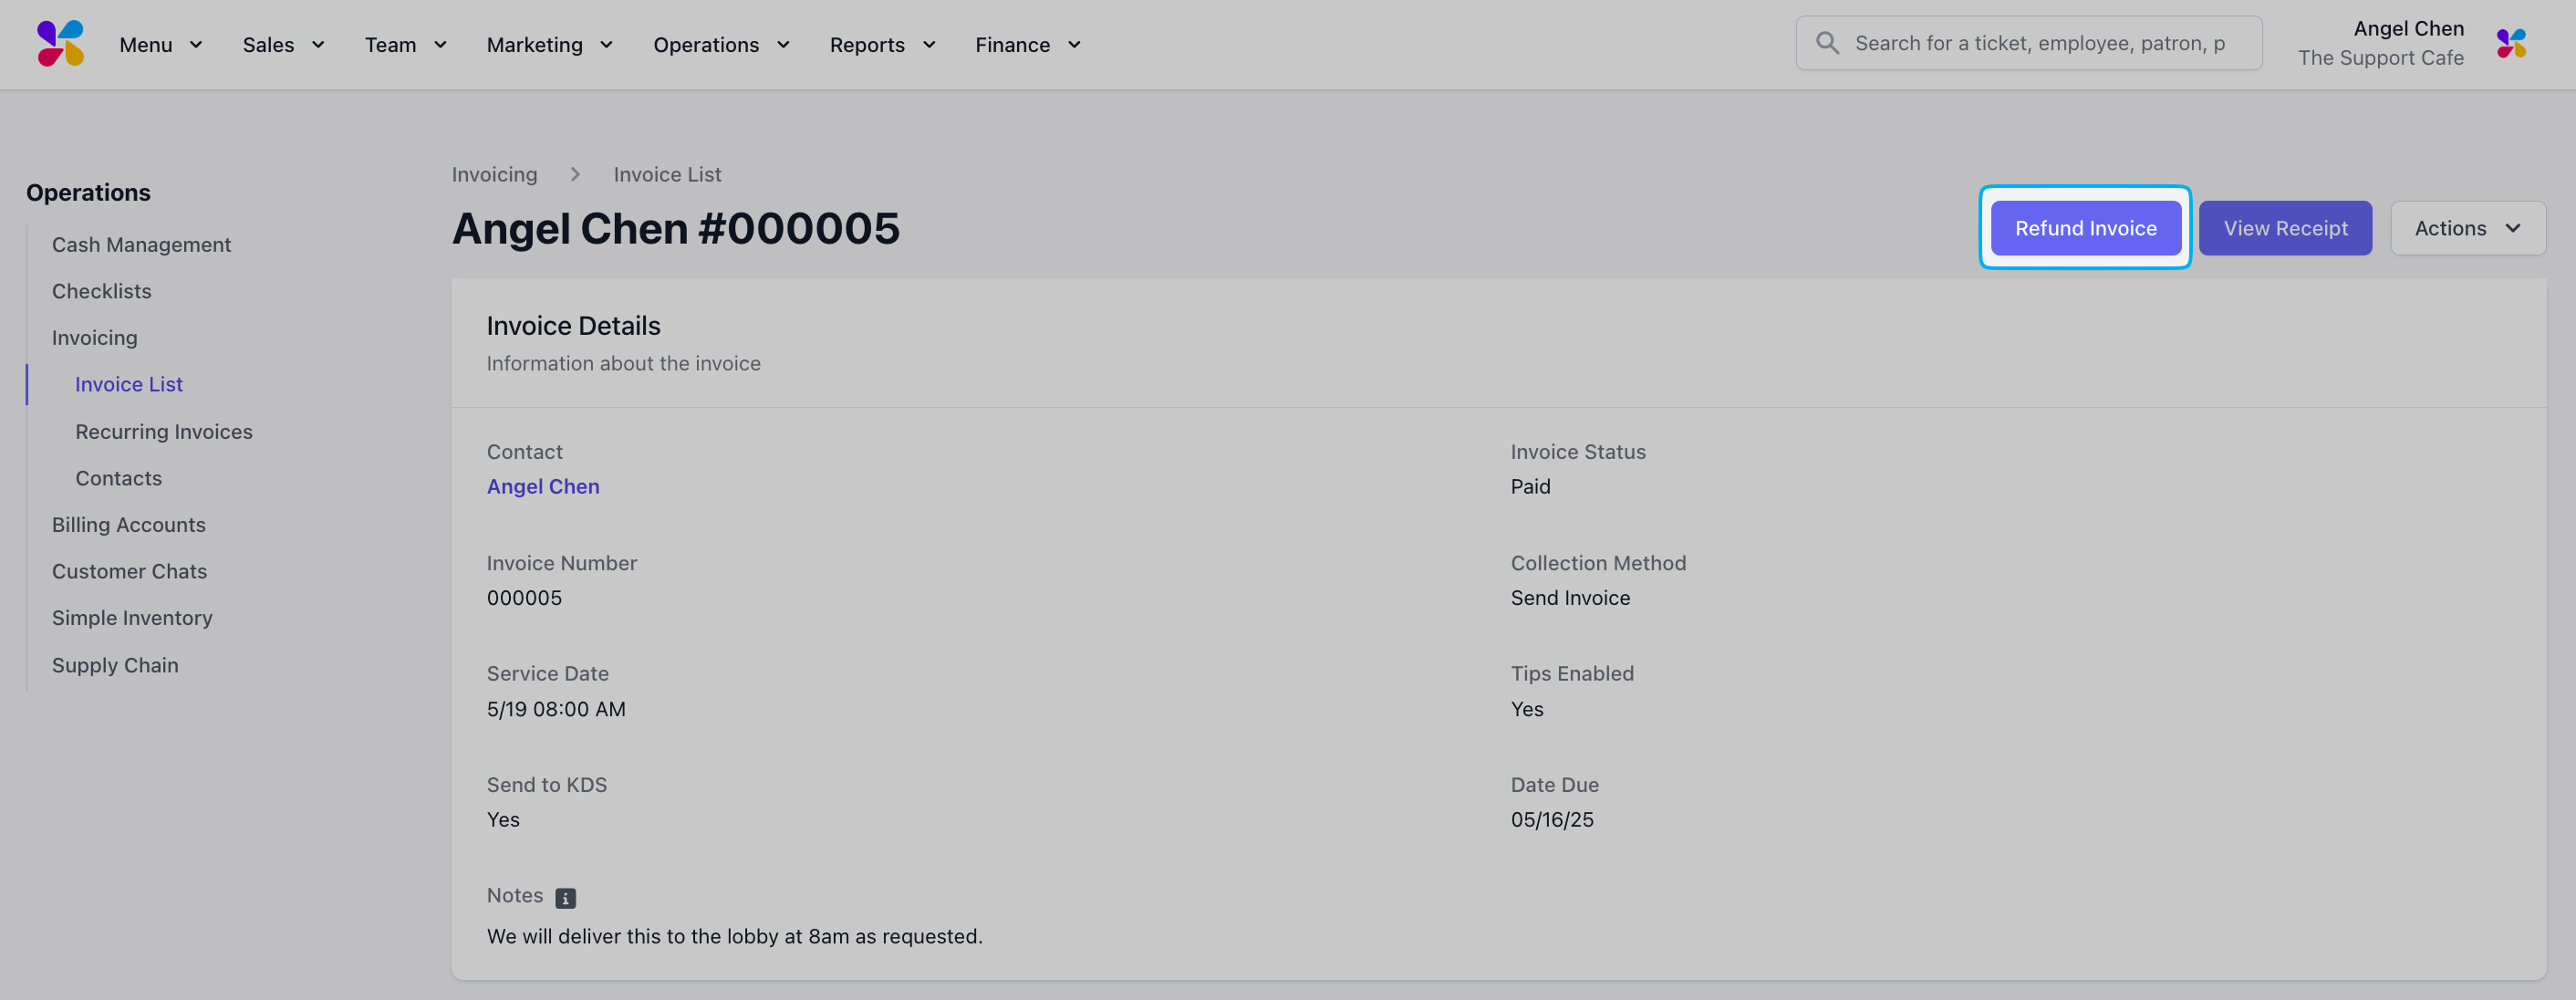Open Invoice List breadcrumb link
2576x1000 pixels.
[x=667, y=174]
